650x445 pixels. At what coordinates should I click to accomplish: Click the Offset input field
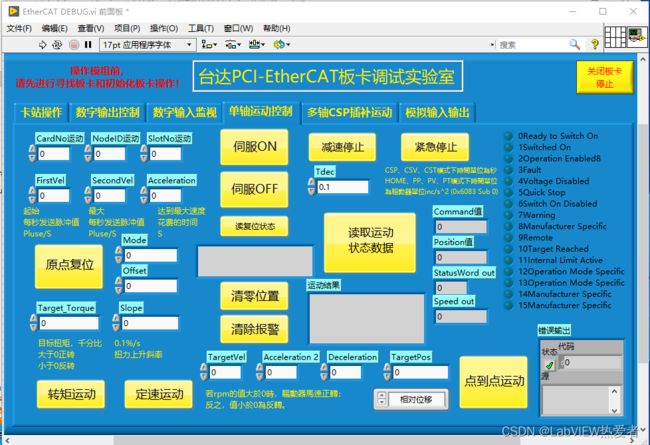point(150,285)
